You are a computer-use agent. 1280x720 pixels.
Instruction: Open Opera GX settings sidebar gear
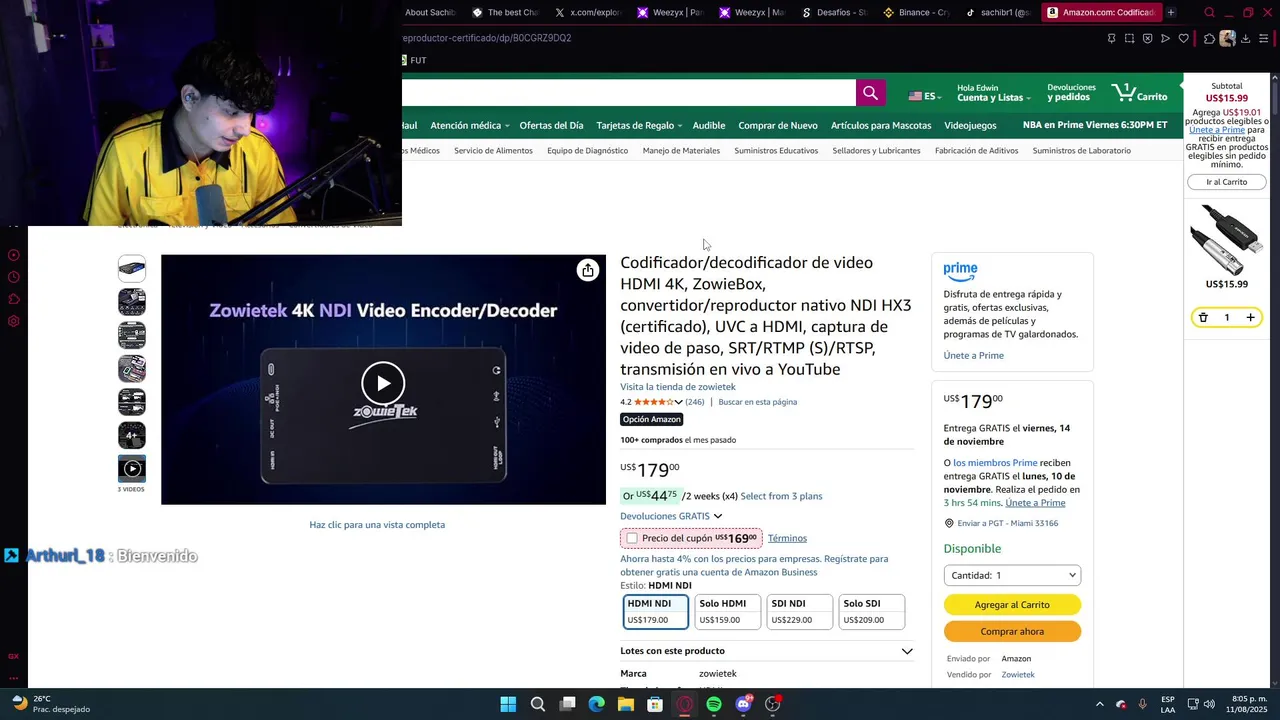[x=14, y=321]
